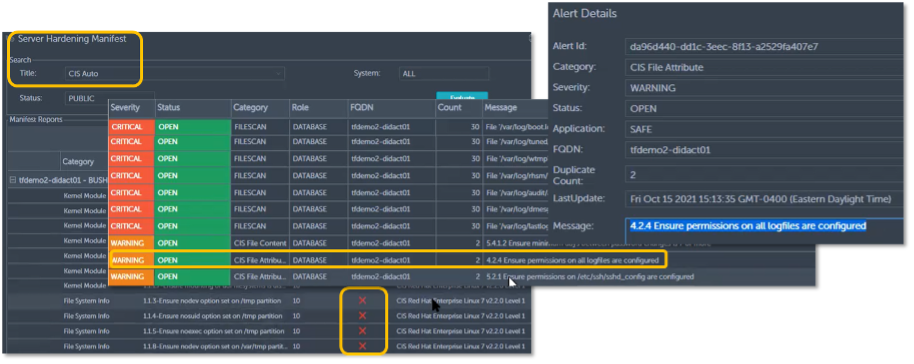Sort by the Count column header
The image size is (914, 364).
pos(459,108)
